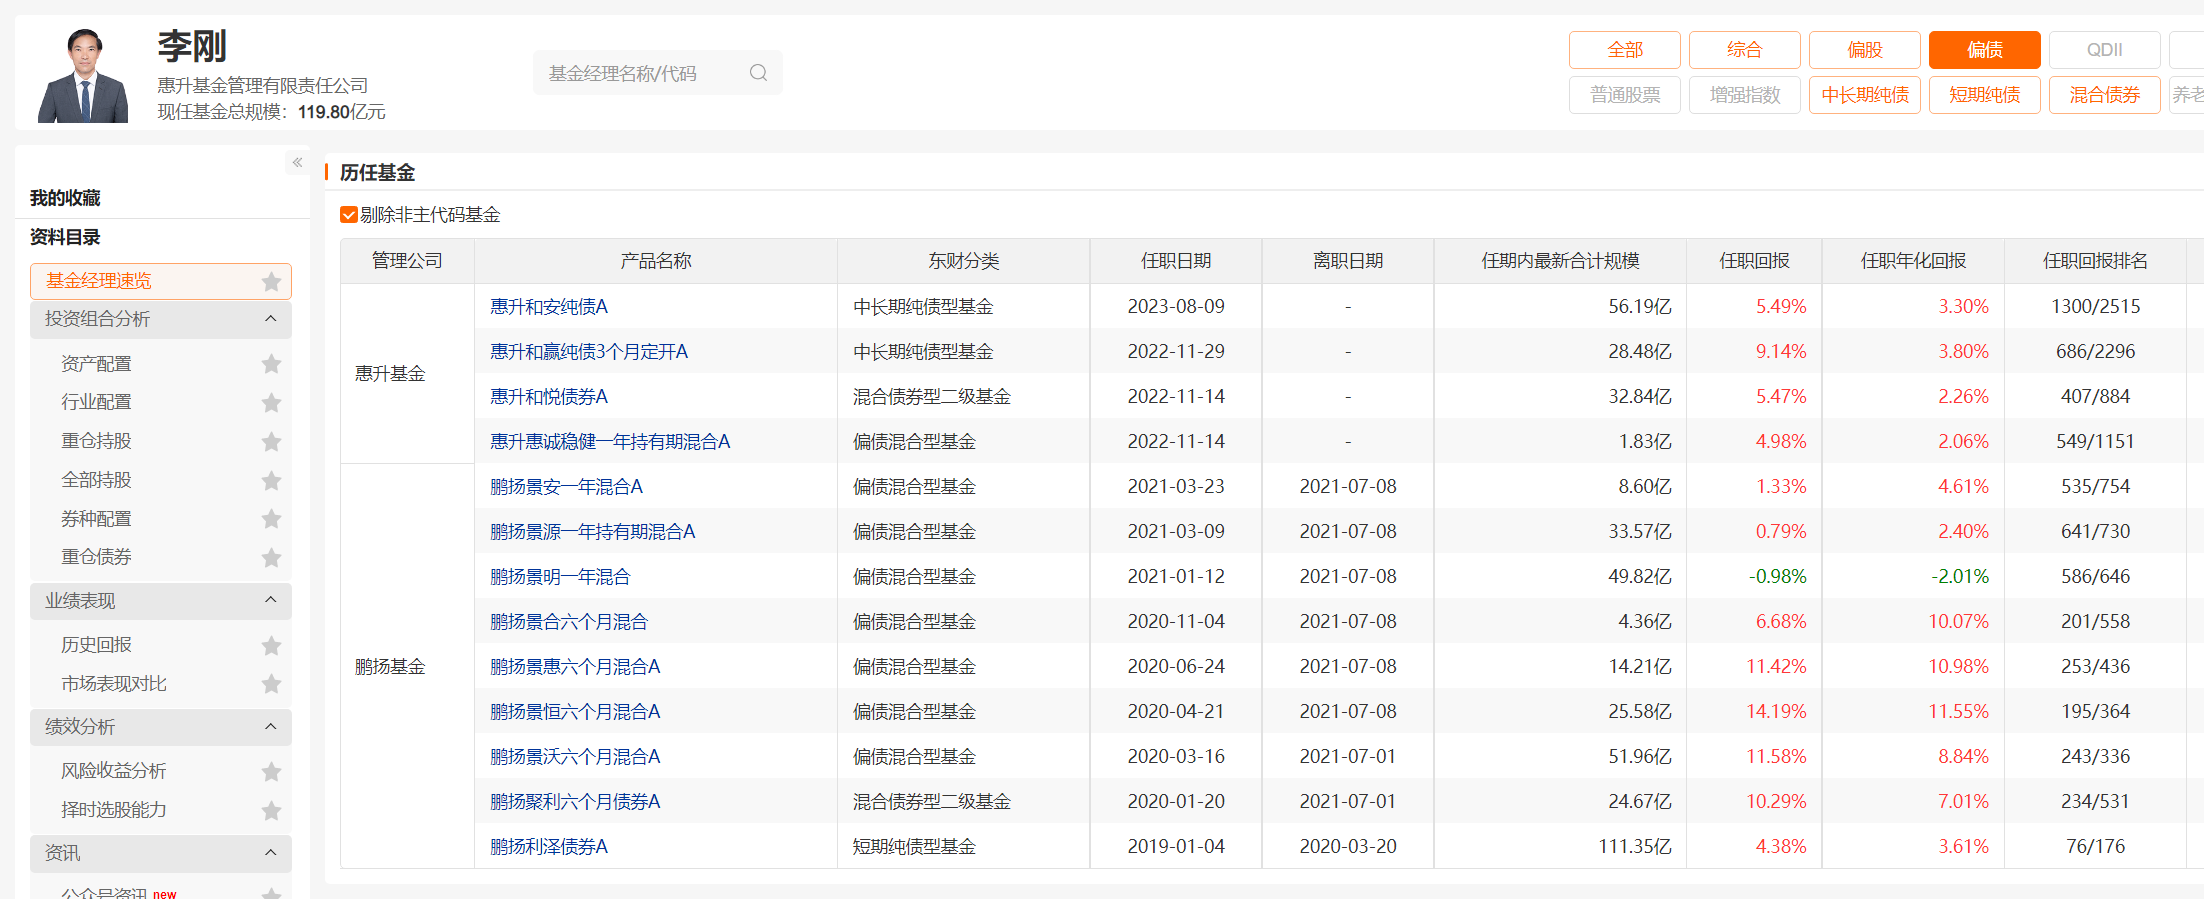Collapse the left sidebar with double-arrow icon

(x=297, y=162)
